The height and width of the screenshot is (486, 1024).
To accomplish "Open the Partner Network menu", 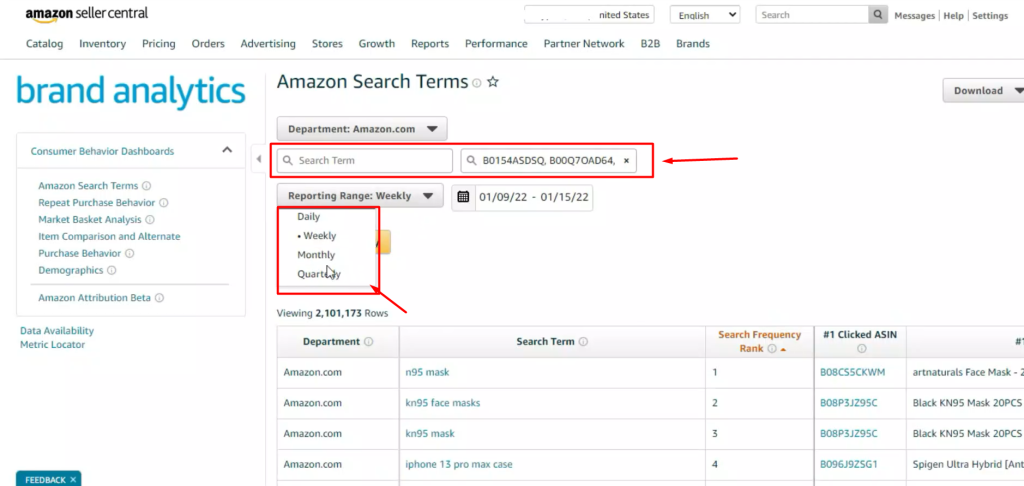I will pyautogui.click(x=584, y=44).
